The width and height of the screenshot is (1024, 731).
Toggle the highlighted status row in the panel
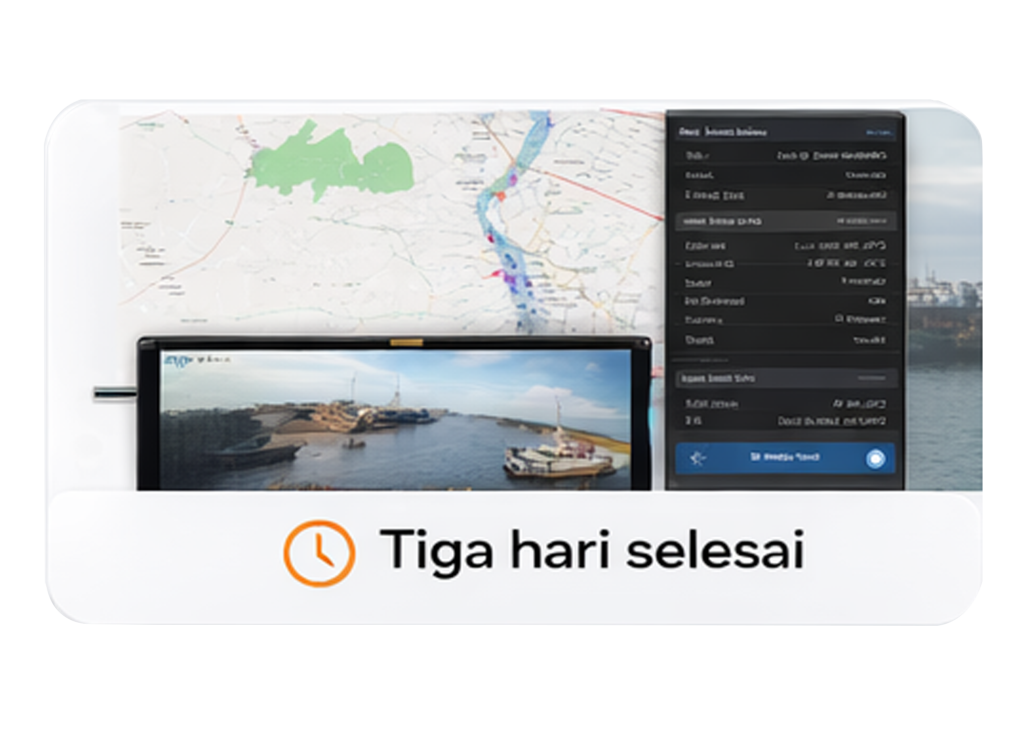[785, 218]
